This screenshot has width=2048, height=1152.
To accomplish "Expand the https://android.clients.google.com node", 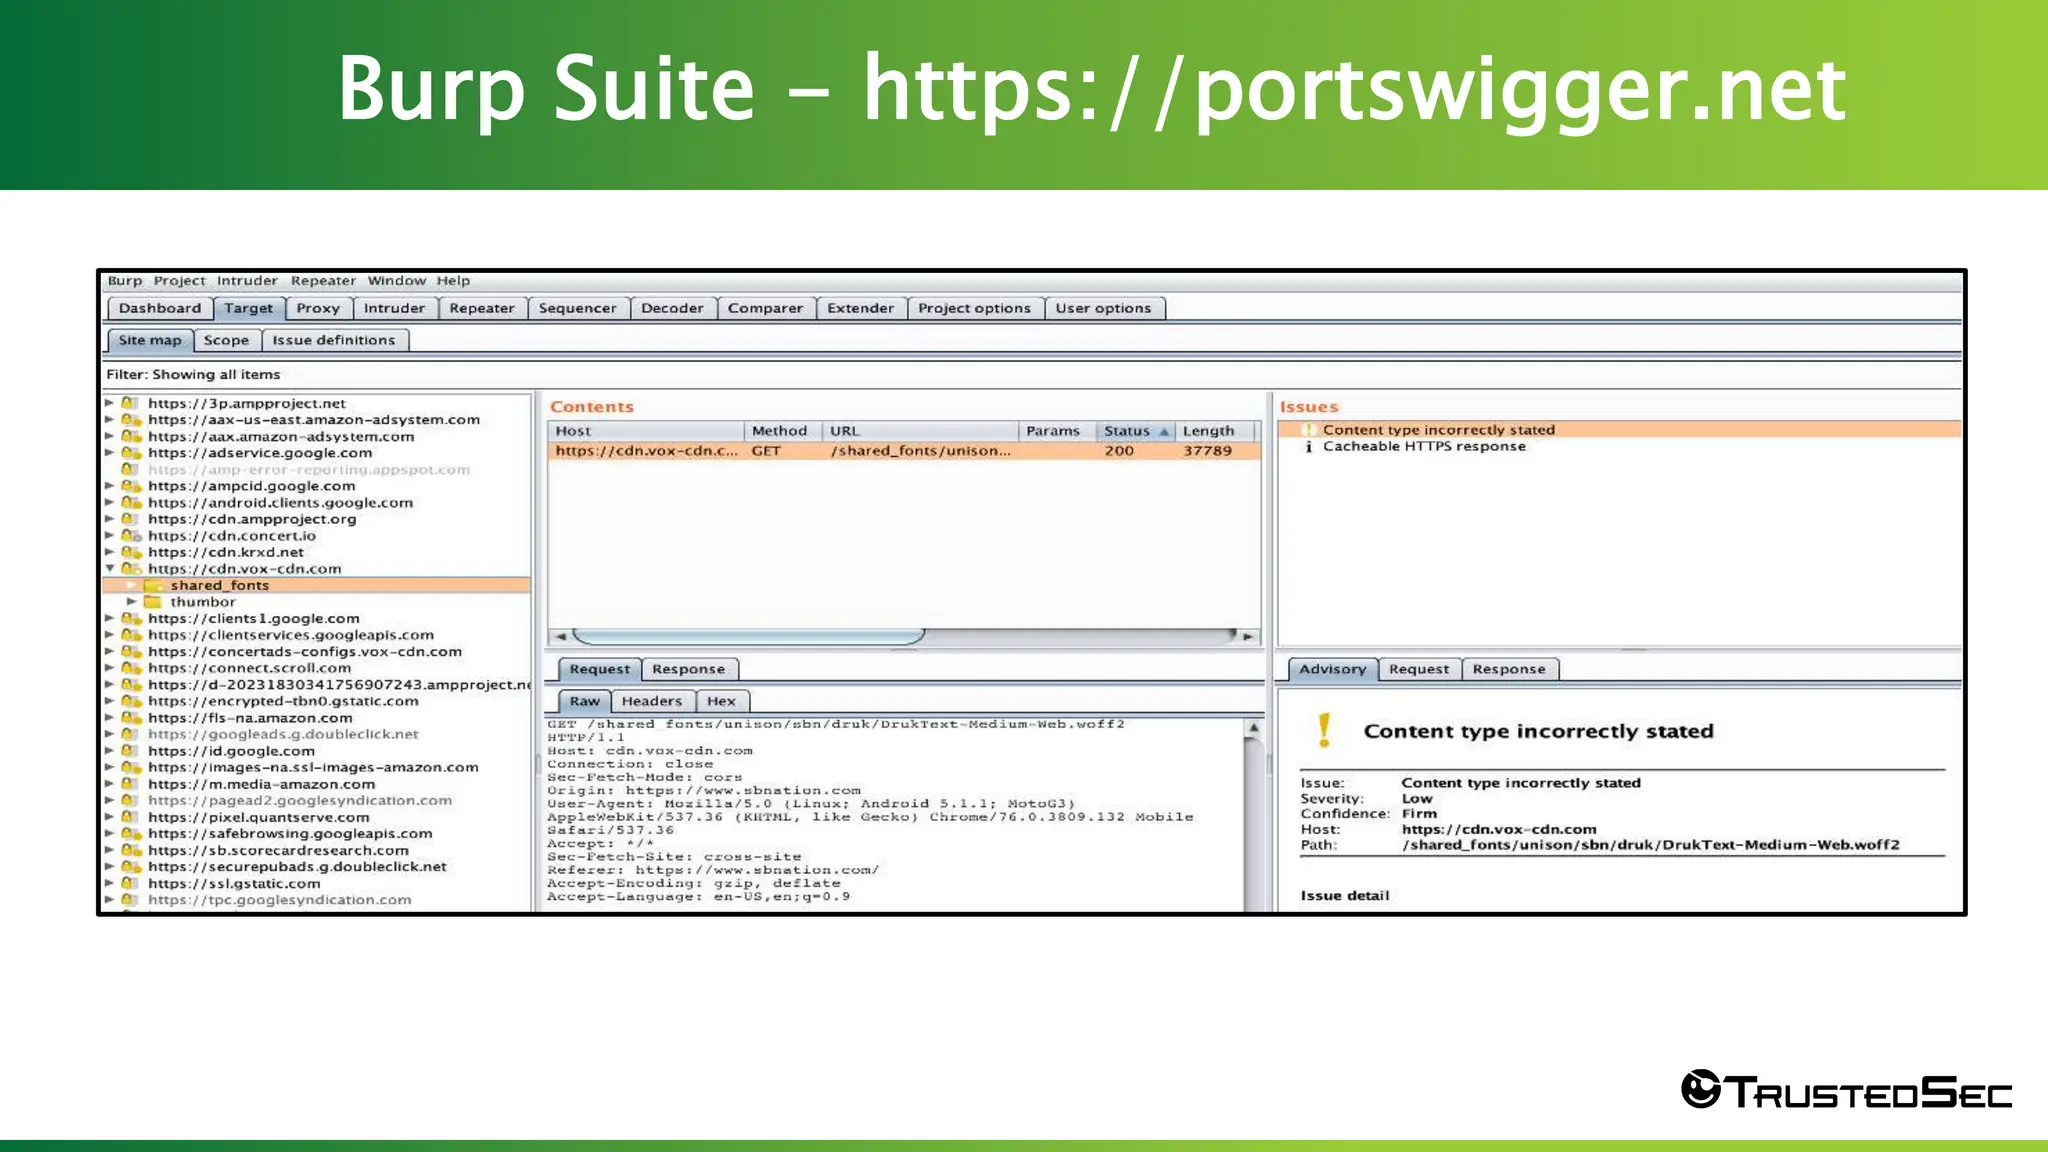I will 110,503.
